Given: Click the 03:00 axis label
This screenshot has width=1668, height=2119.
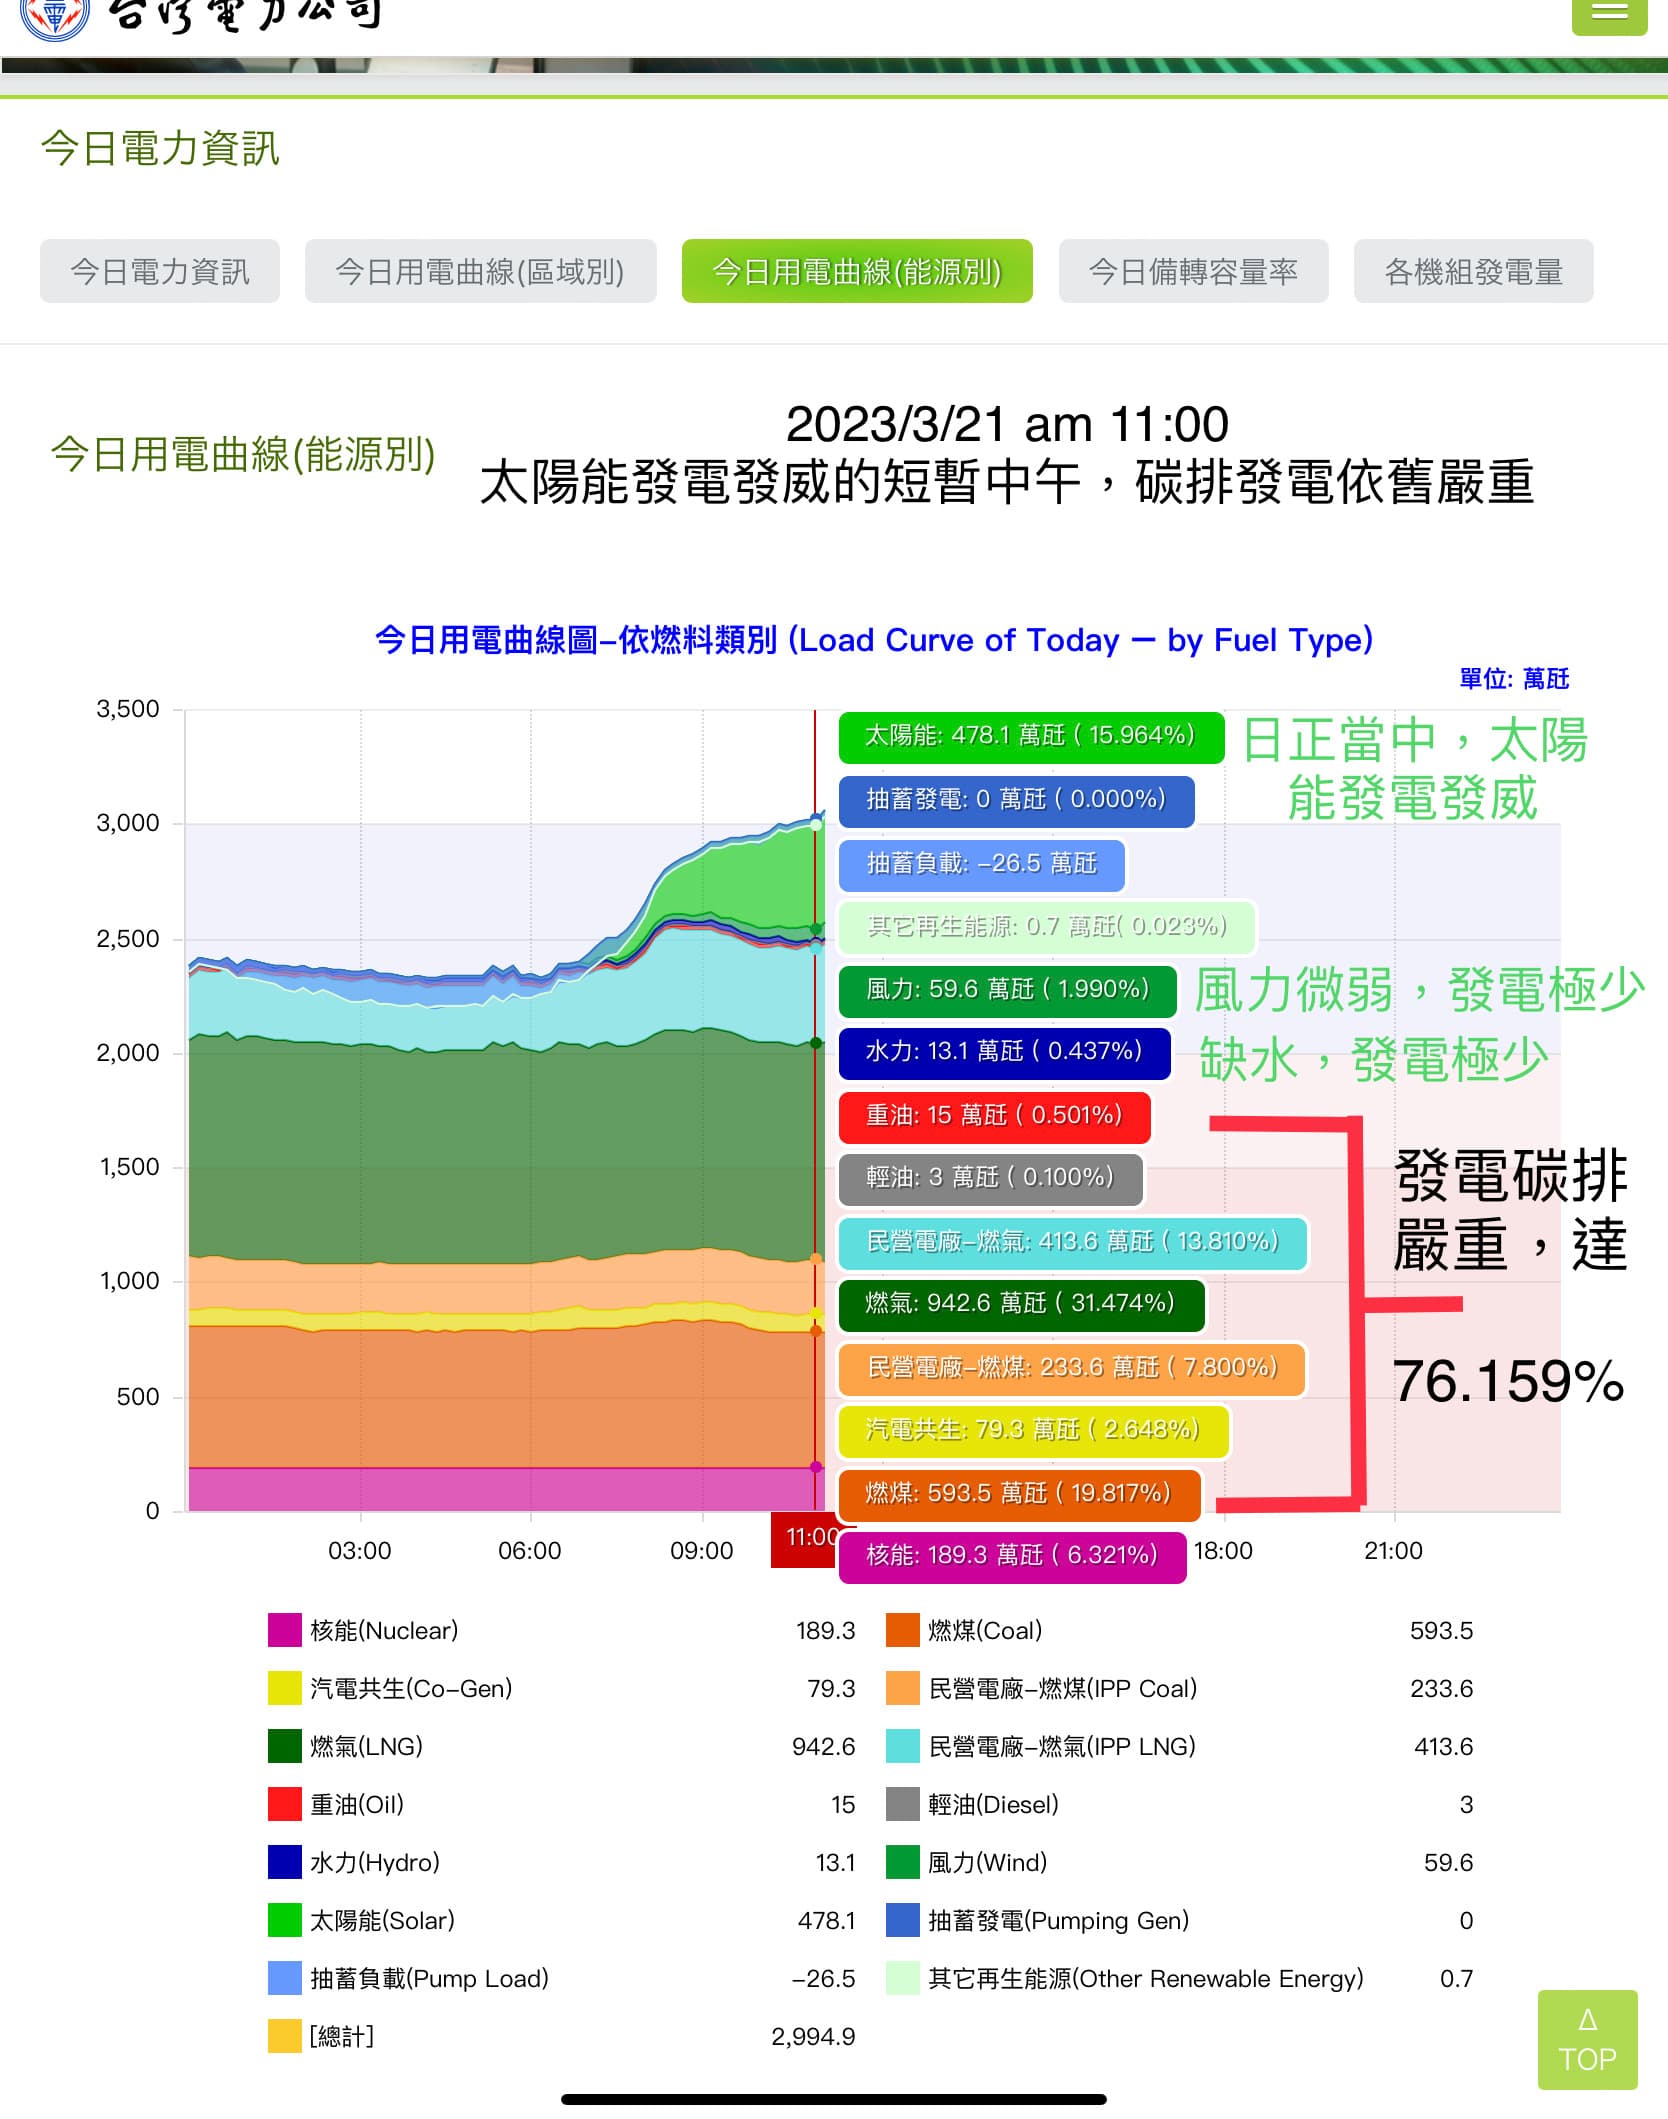Looking at the screenshot, I should [360, 1551].
